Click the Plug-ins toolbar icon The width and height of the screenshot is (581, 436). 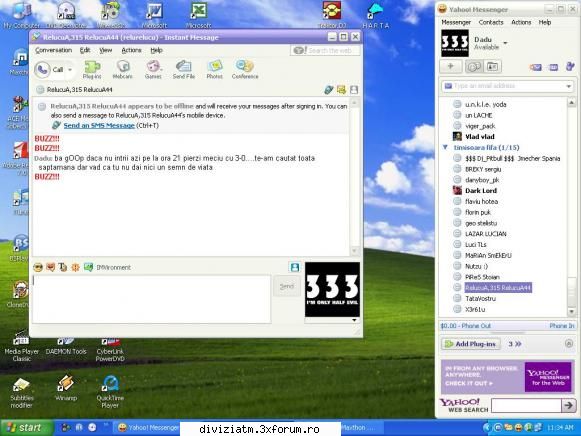[x=92, y=69]
